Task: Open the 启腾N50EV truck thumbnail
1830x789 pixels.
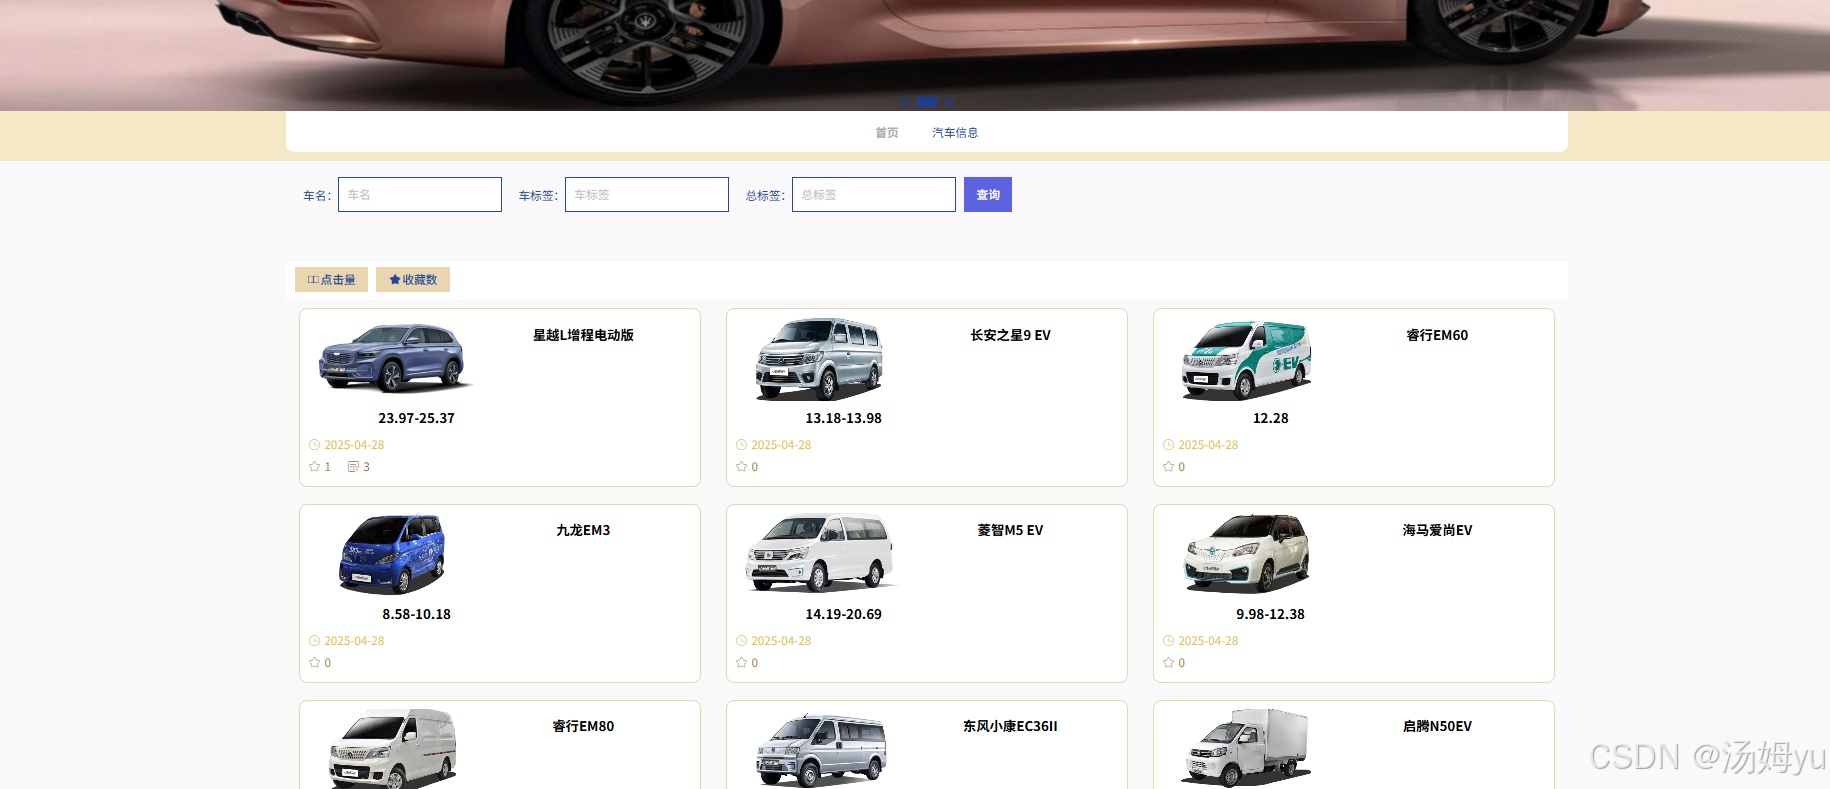Action: [x=1247, y=748]
